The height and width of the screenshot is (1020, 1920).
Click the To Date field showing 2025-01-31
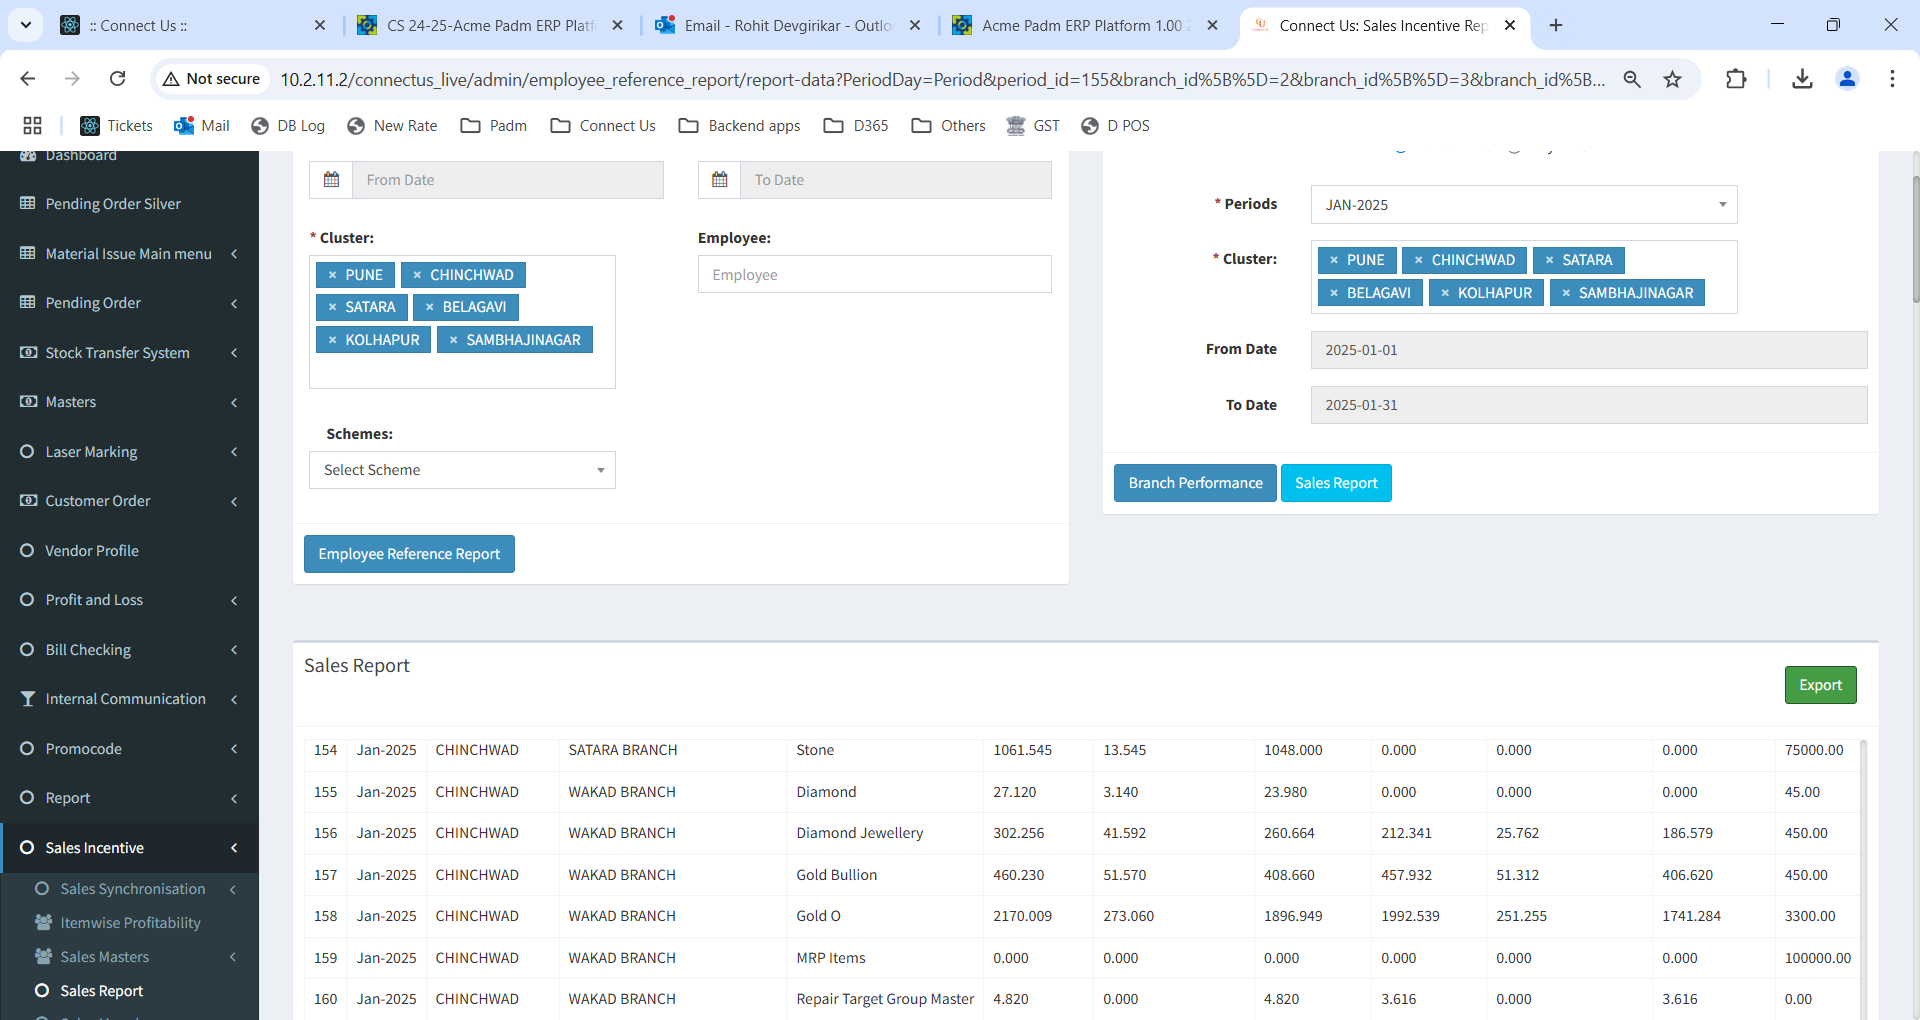pyautogui.click(x=1588, y=405)
